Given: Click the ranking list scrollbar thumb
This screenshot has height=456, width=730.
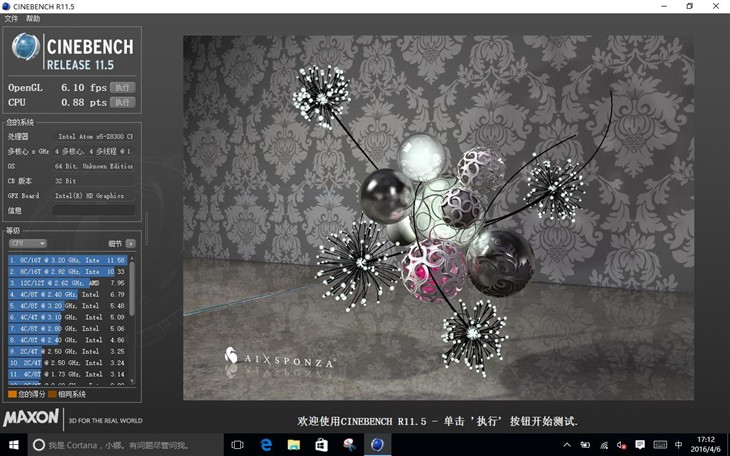Looking at the screenshot, I should coord(132,288).
